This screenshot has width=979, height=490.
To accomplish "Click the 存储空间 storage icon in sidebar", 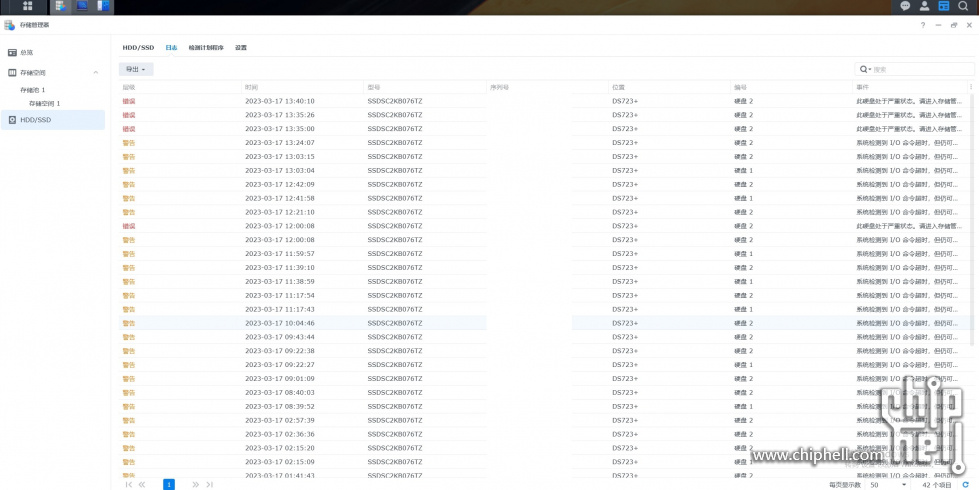I will pos(12,72).
